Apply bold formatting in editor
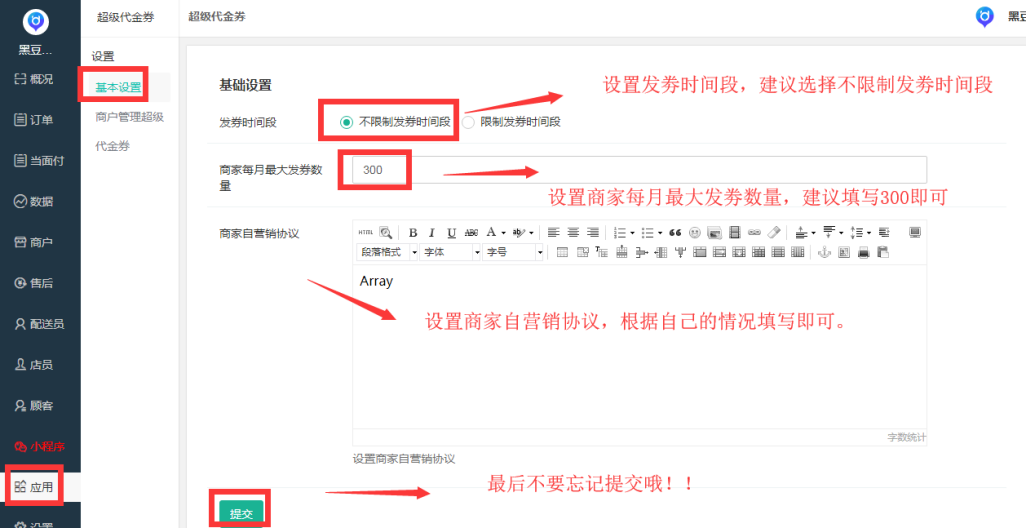Image resolution: width=1027 pixels, height=528 pixels. pos(413,233)
